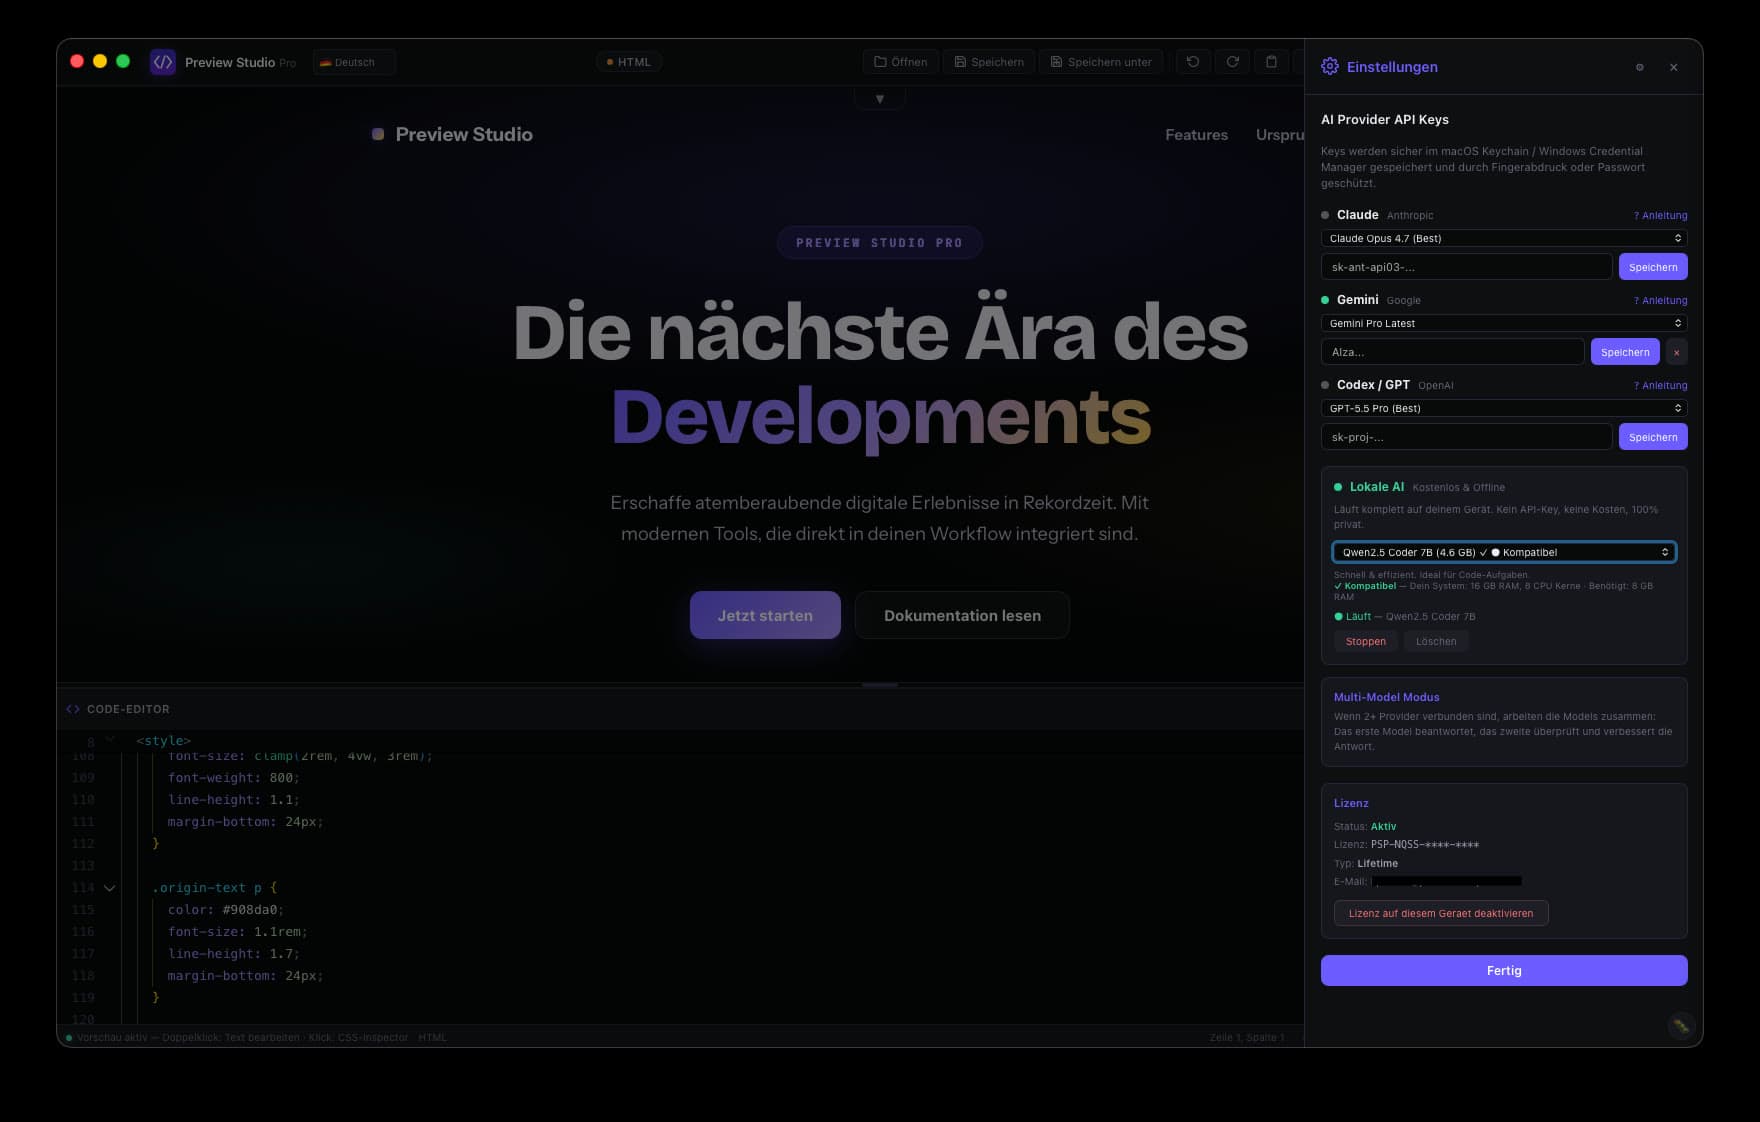
Task: Stop the running local model with Stoppen
Action: pos(1366,641)
